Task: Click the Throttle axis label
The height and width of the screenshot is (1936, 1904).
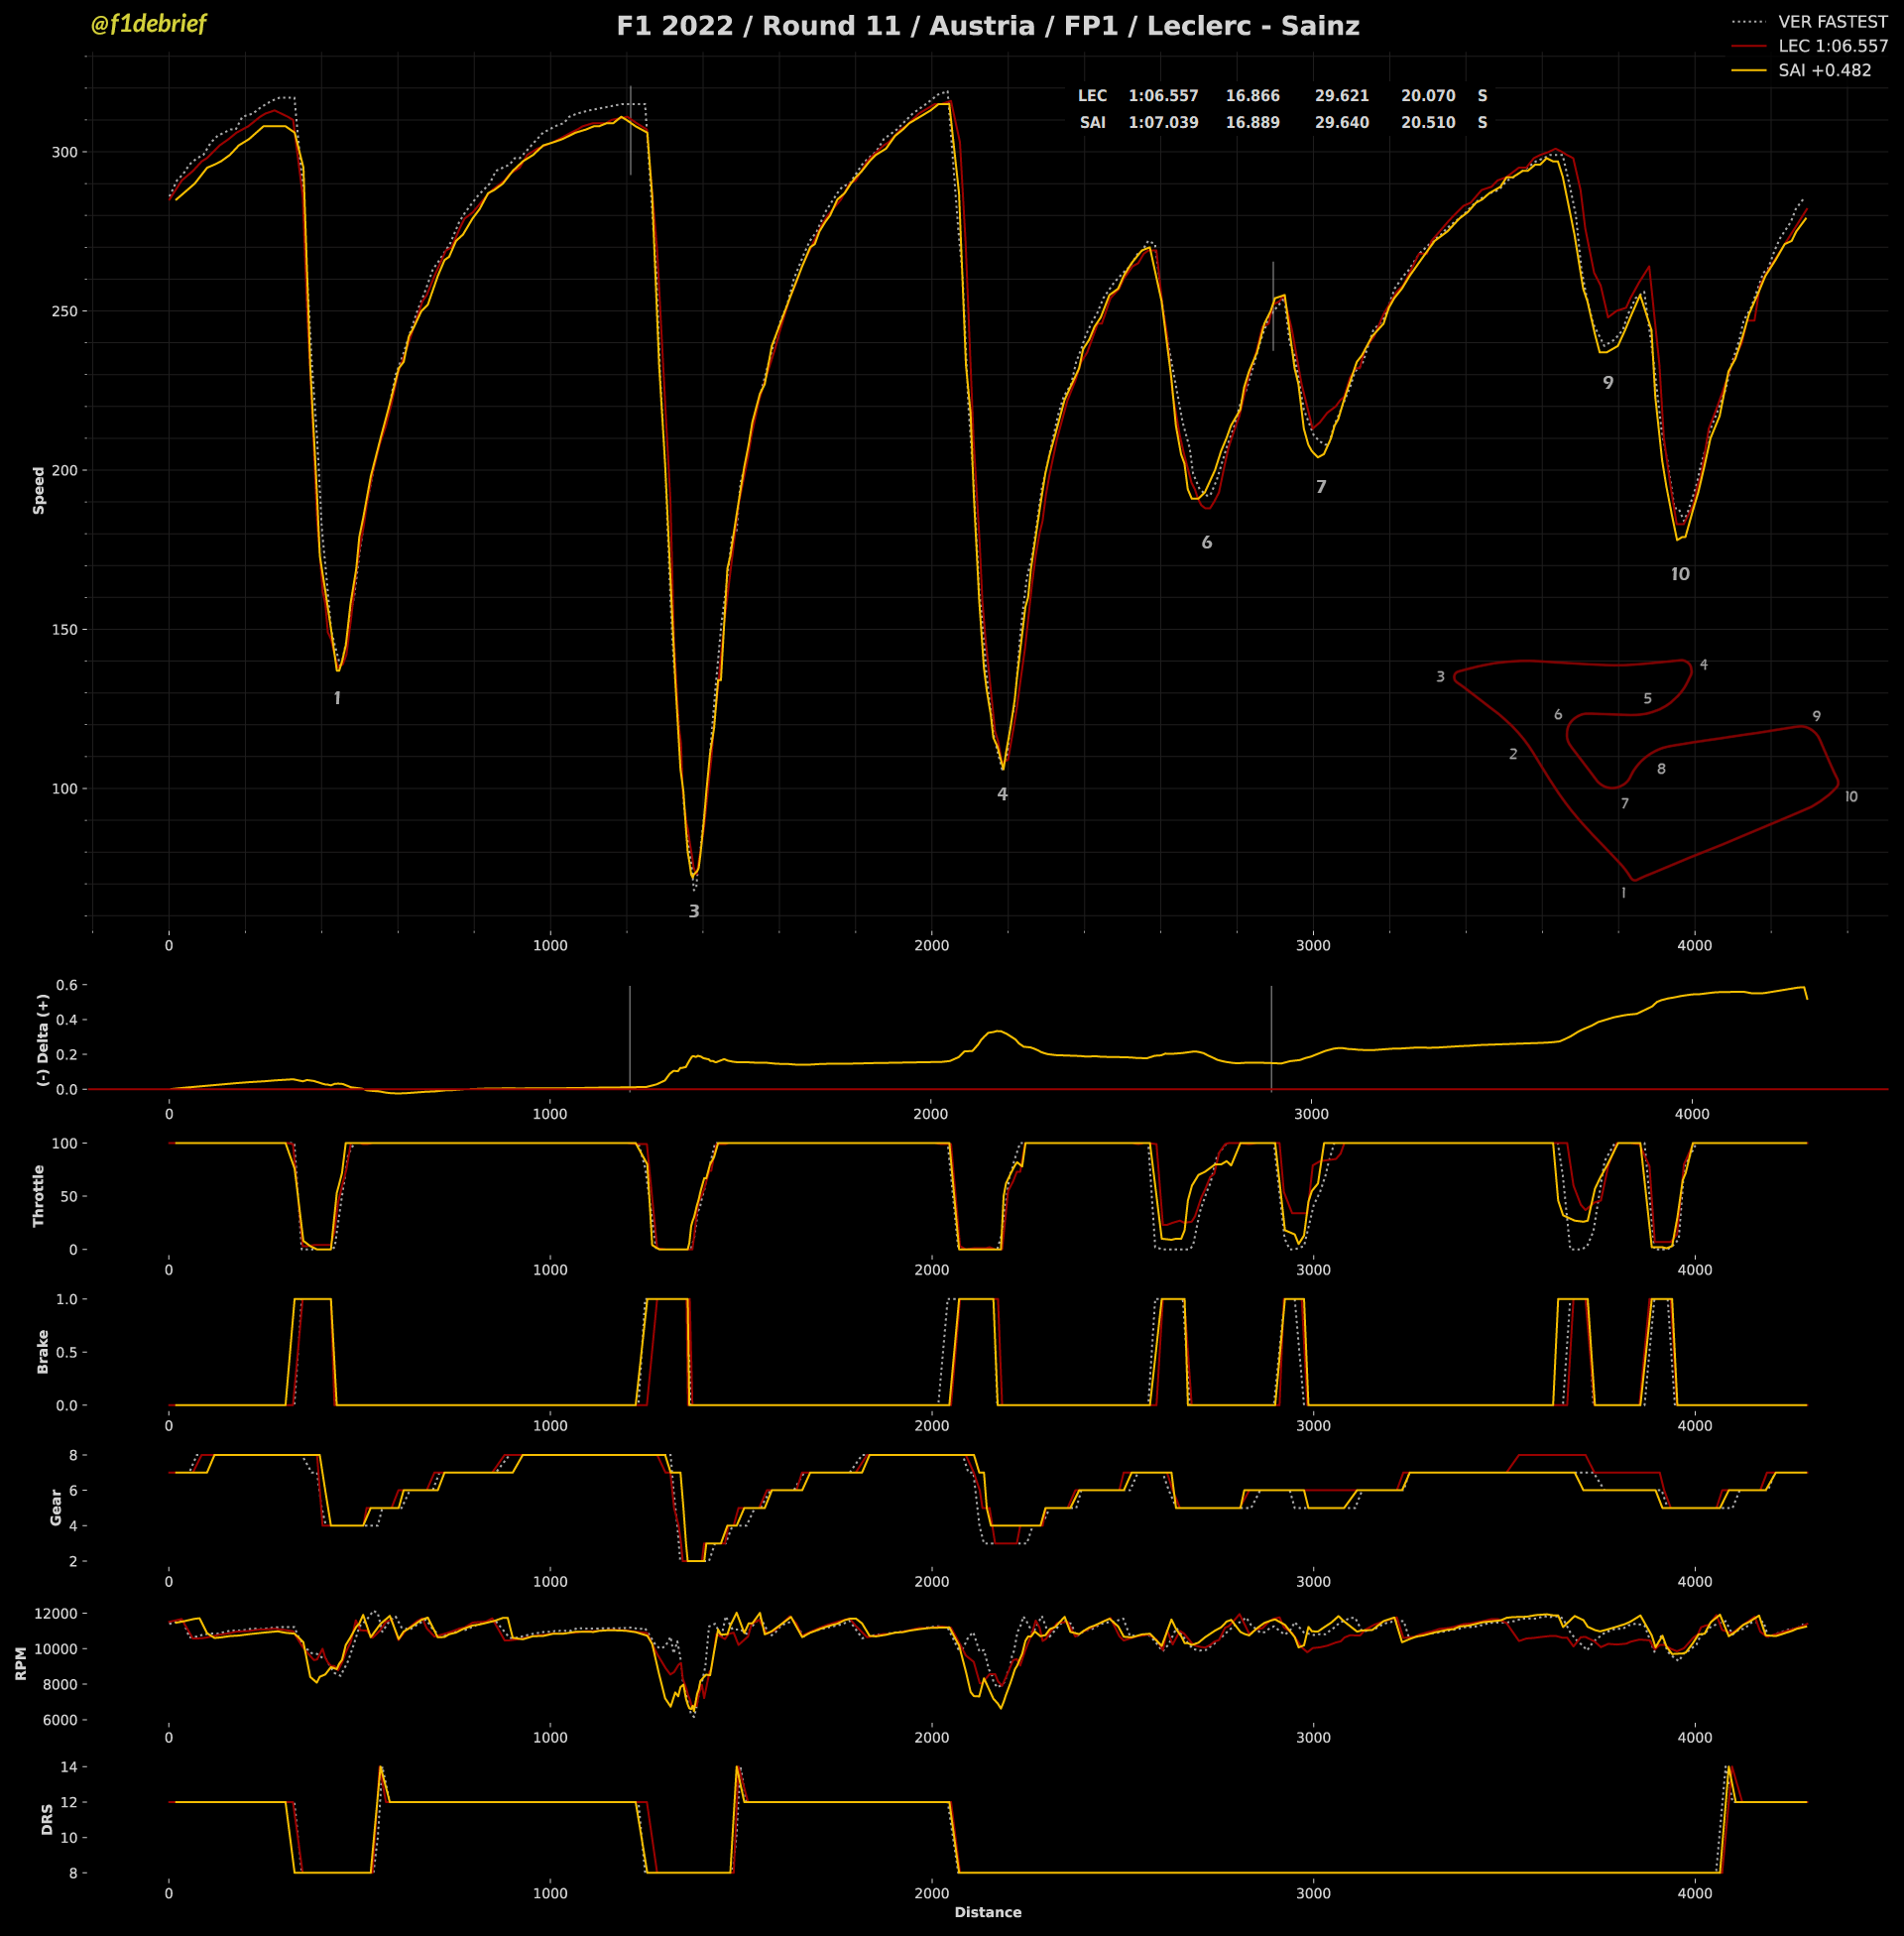Action: (x=39, y=1195)
